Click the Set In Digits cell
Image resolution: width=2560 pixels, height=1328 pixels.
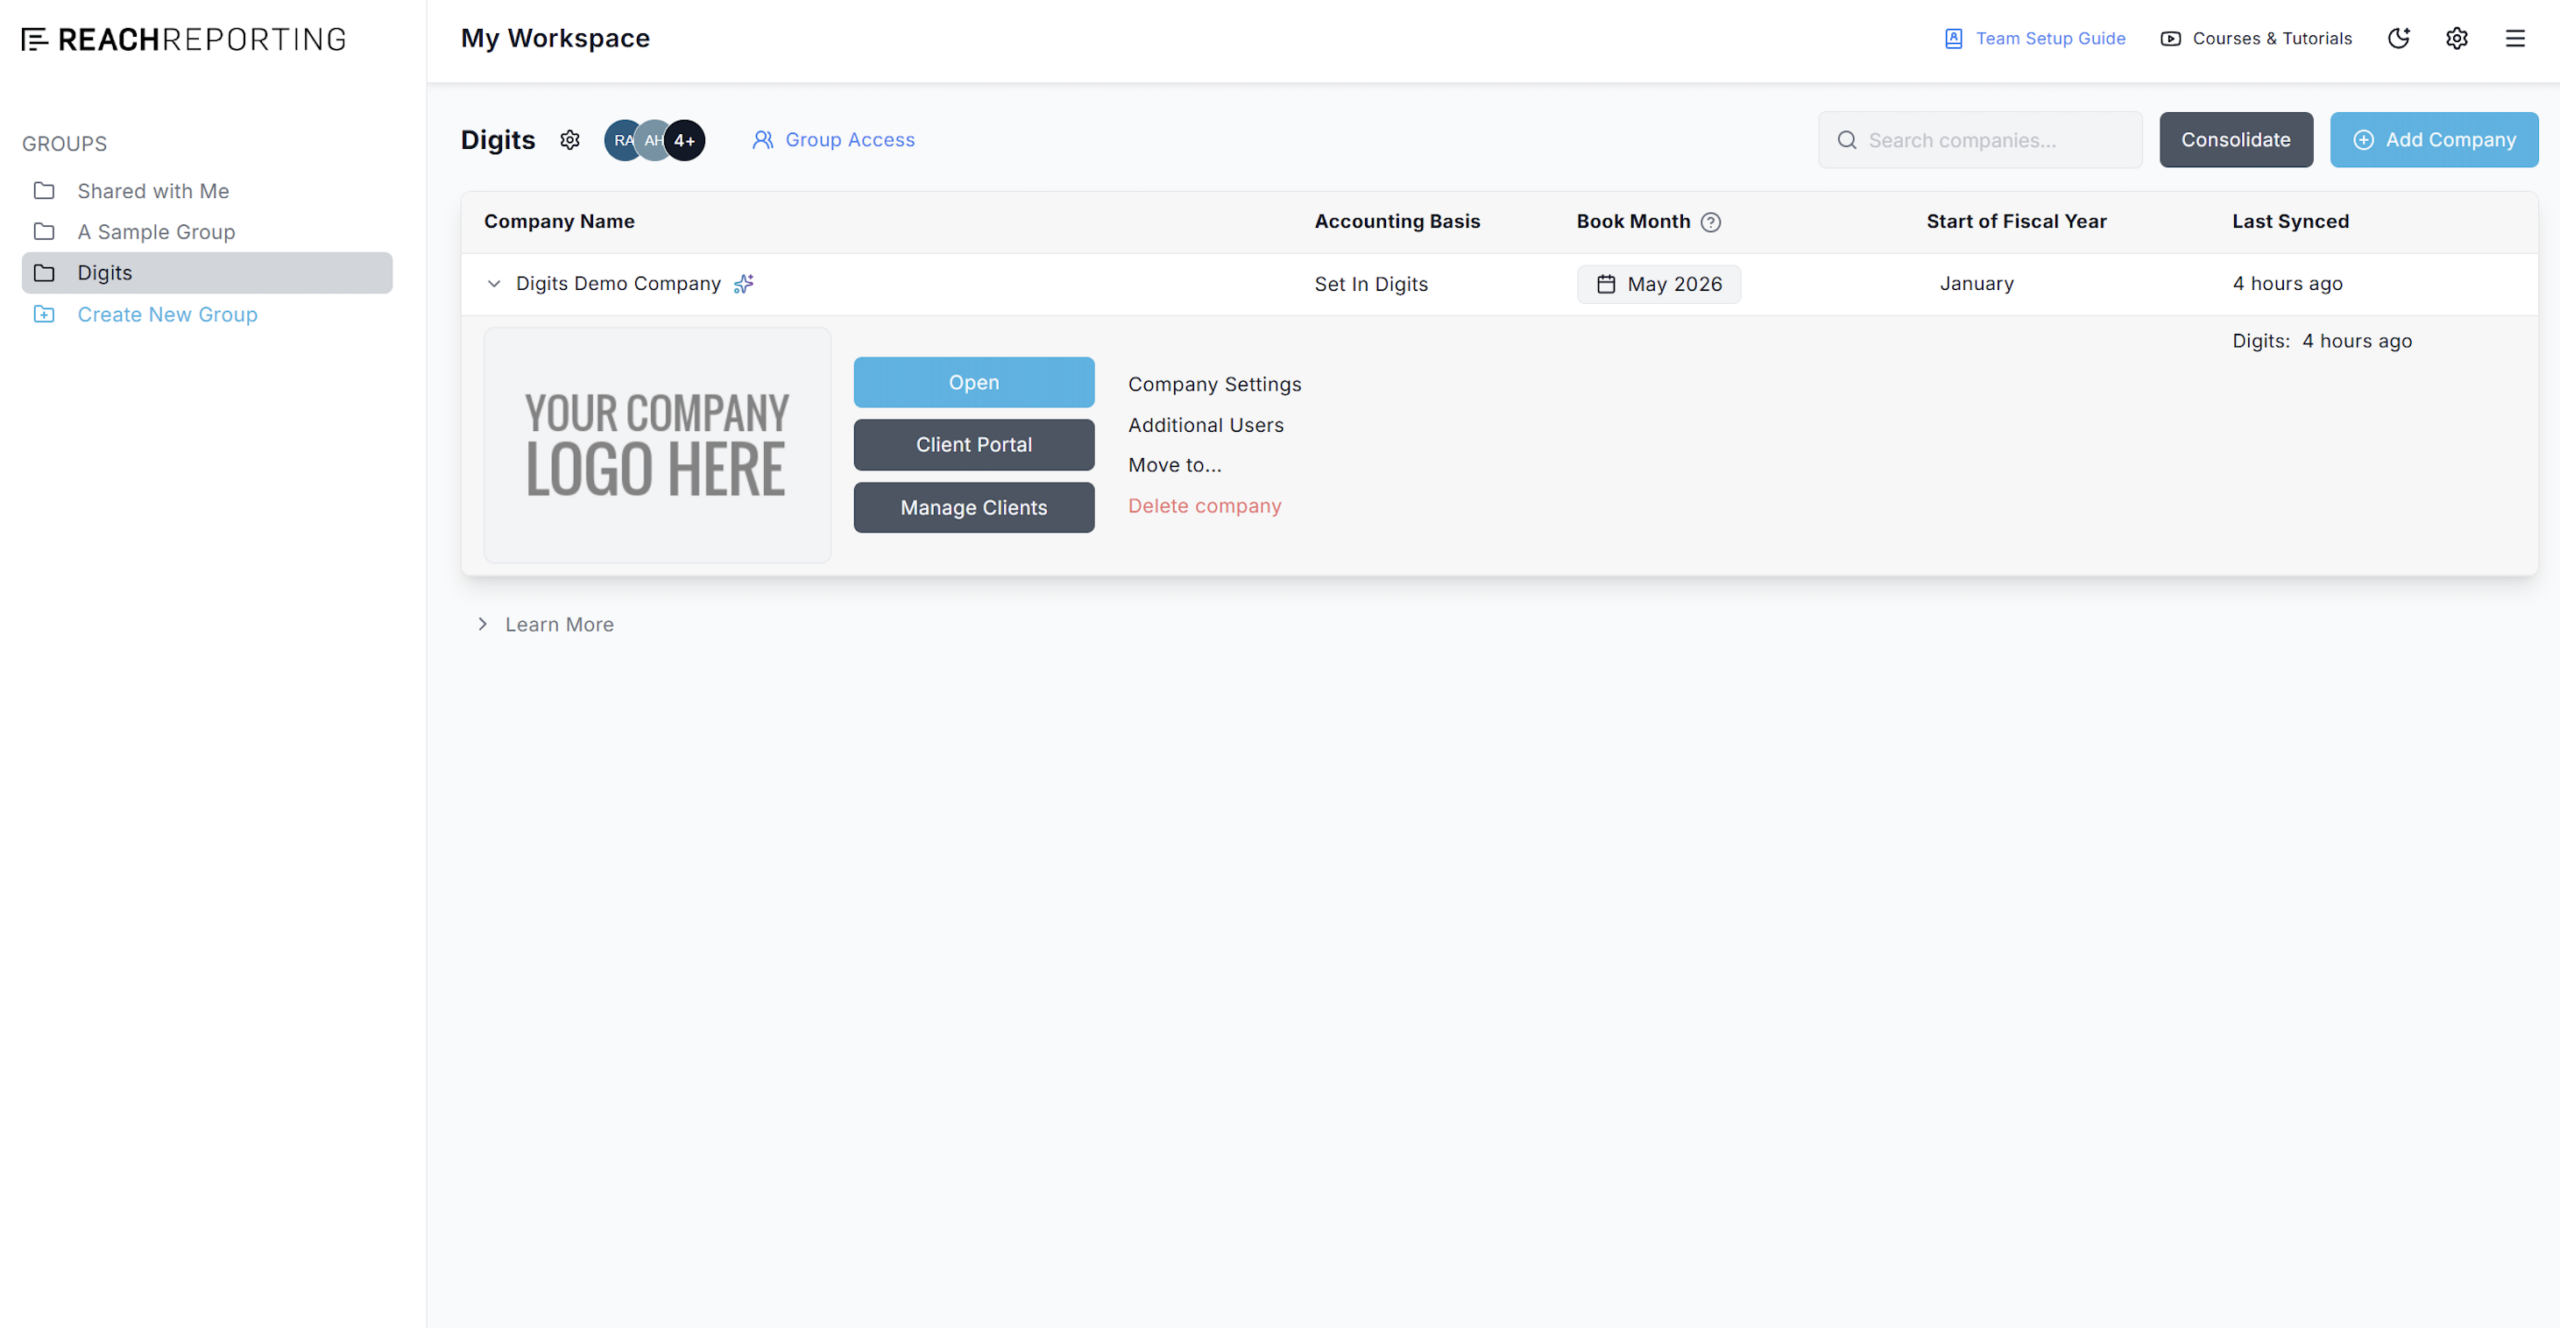1371,284
